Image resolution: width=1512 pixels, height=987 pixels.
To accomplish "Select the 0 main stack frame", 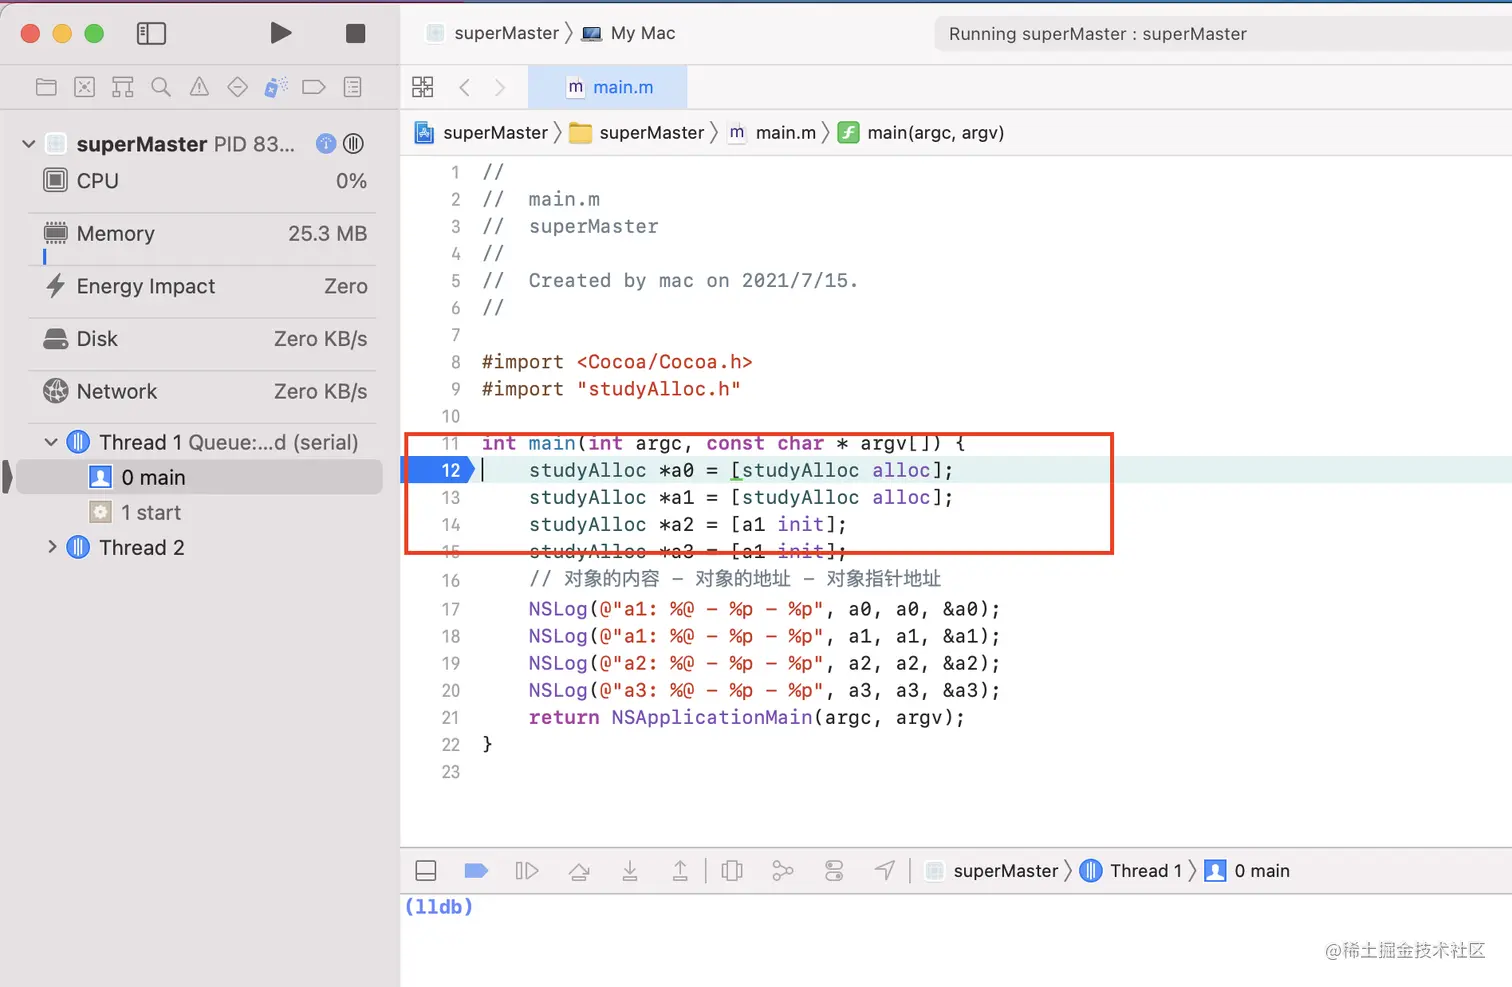I will 200,478.
